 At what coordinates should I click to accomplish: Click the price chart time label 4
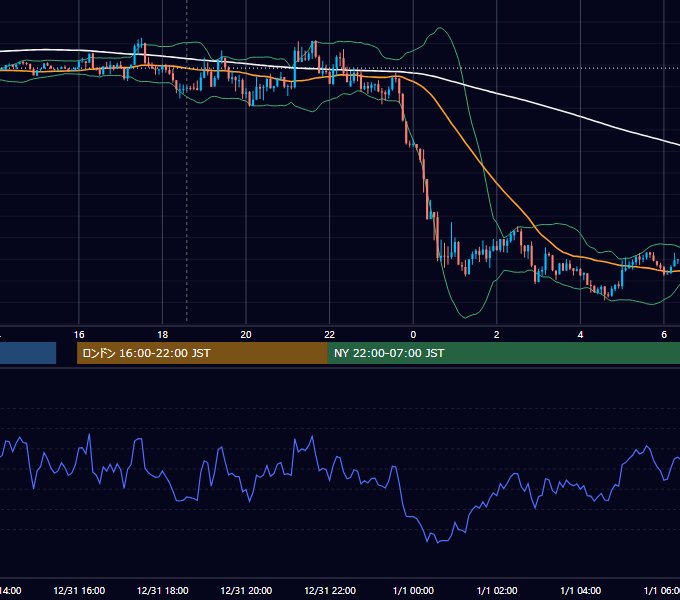580,335
